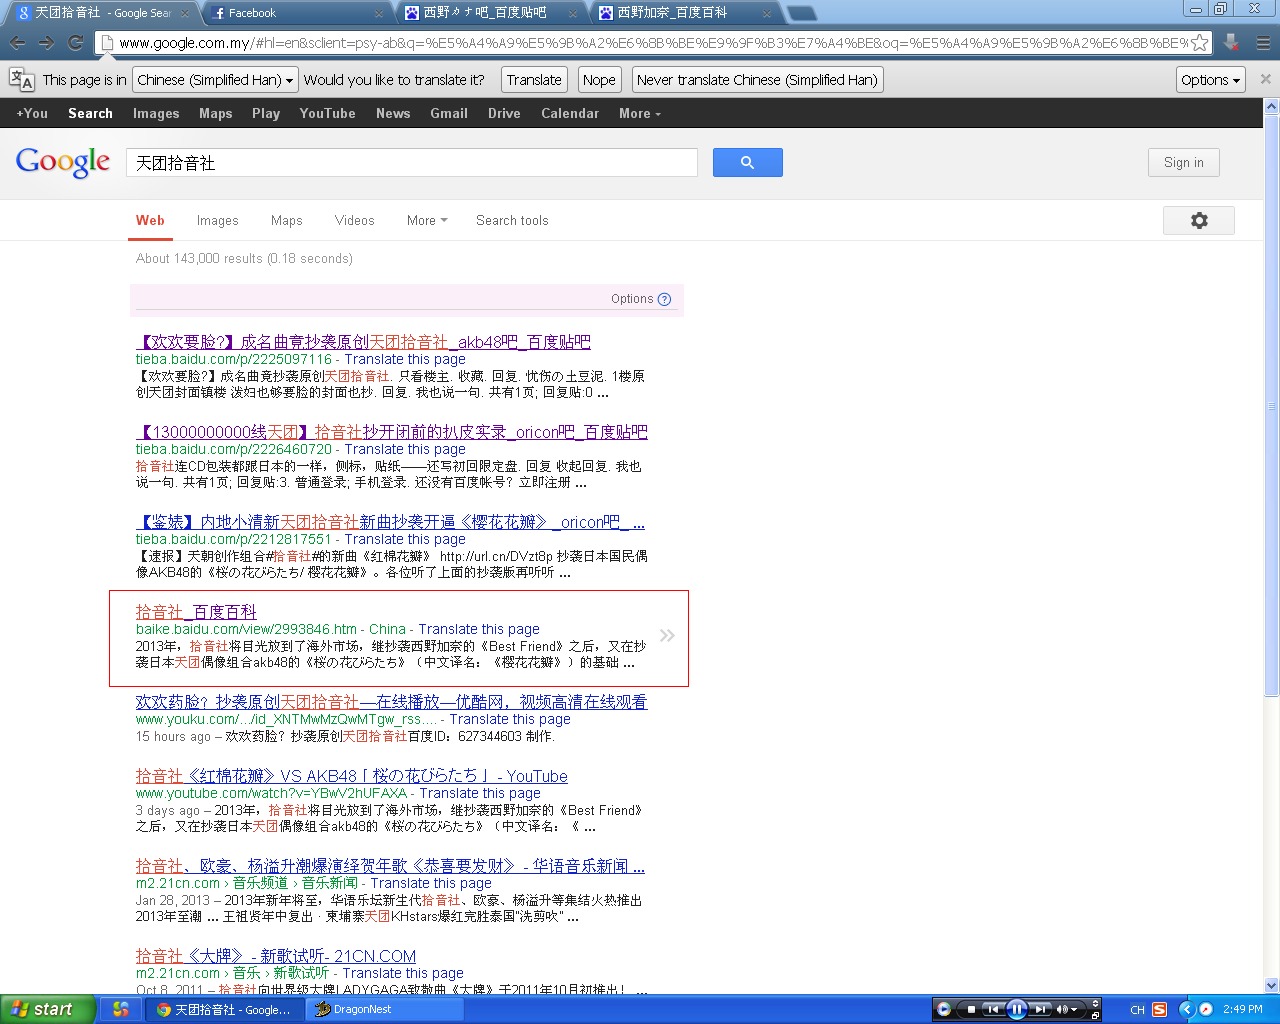
Task: Bookmark this page with the star icon
Action: point(1199,43)
